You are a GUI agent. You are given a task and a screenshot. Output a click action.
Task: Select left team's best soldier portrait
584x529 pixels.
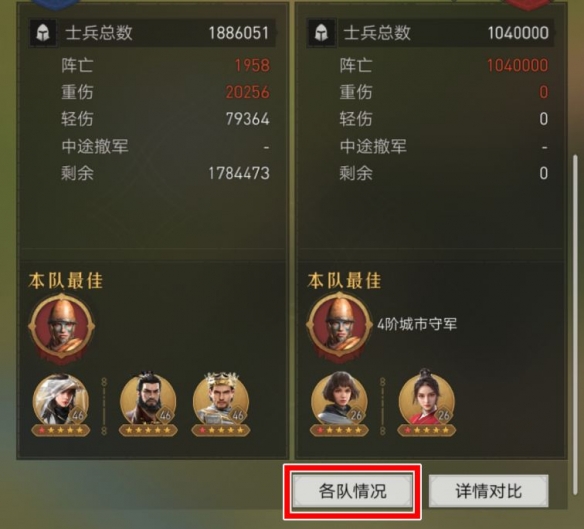point(61,327)
